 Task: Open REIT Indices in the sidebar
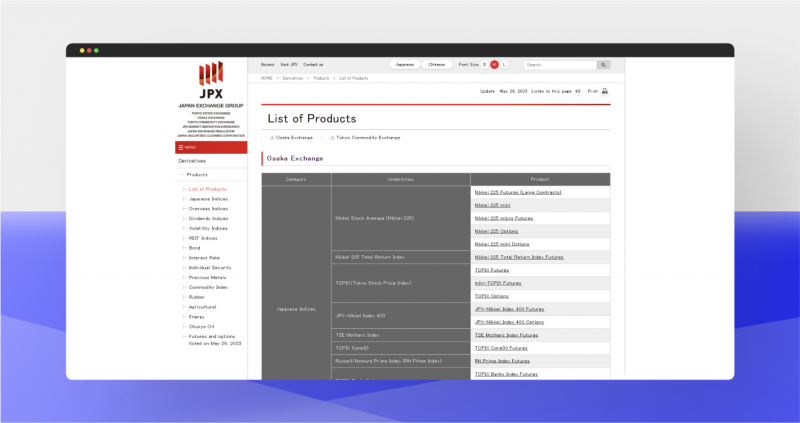(x=203, y=238)
